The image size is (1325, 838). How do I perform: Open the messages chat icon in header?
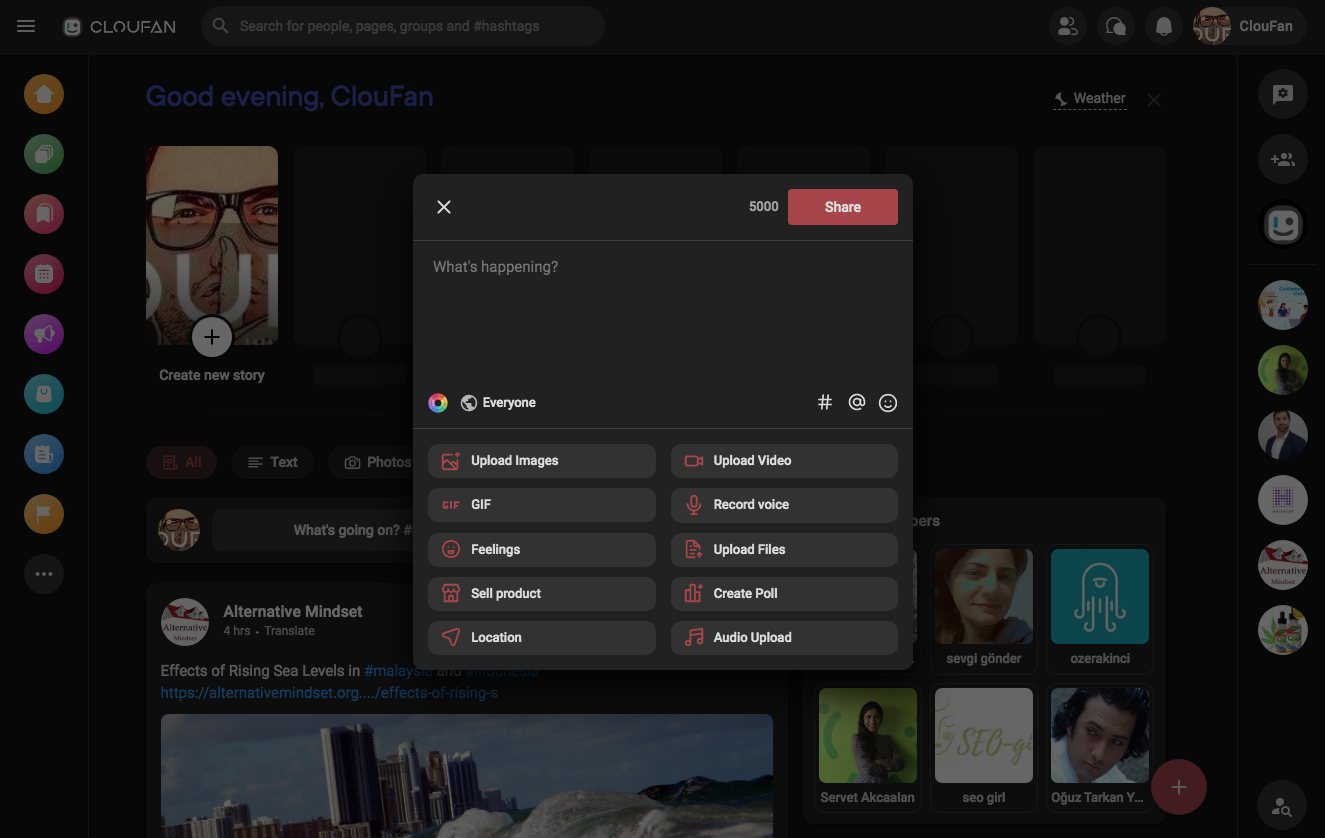coord(1116,27)
